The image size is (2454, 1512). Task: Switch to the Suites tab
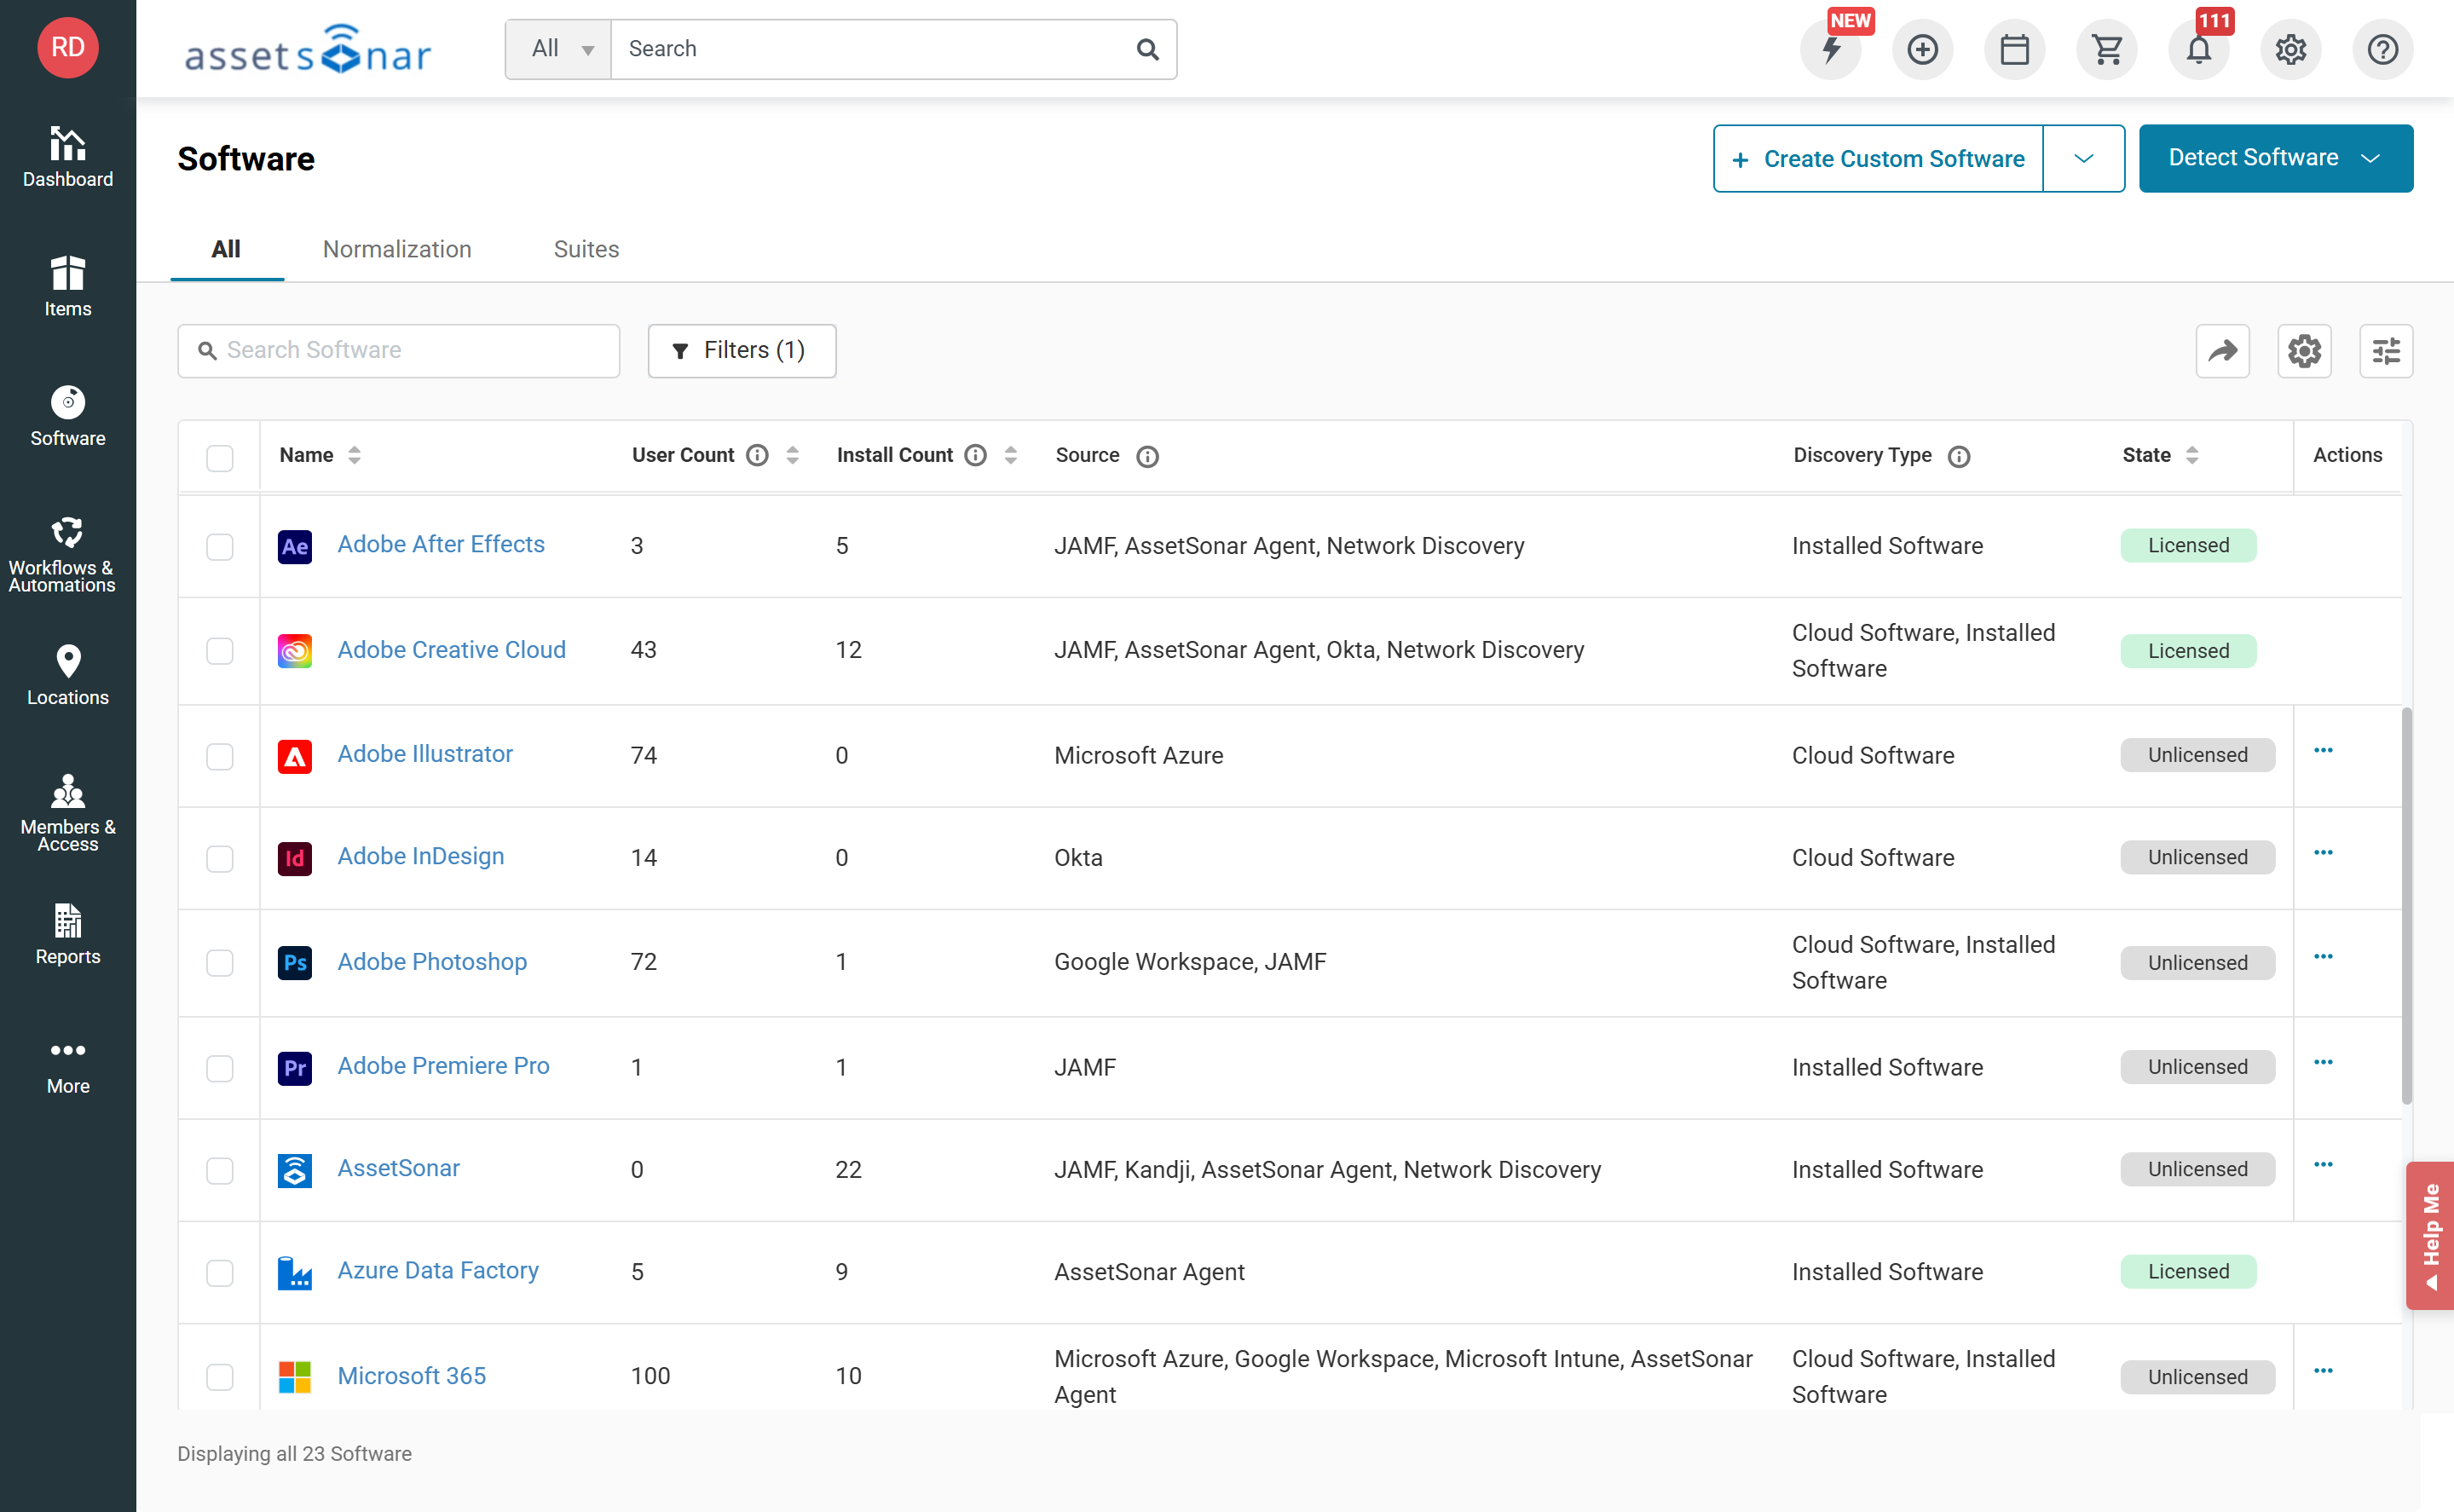[586, 249]
